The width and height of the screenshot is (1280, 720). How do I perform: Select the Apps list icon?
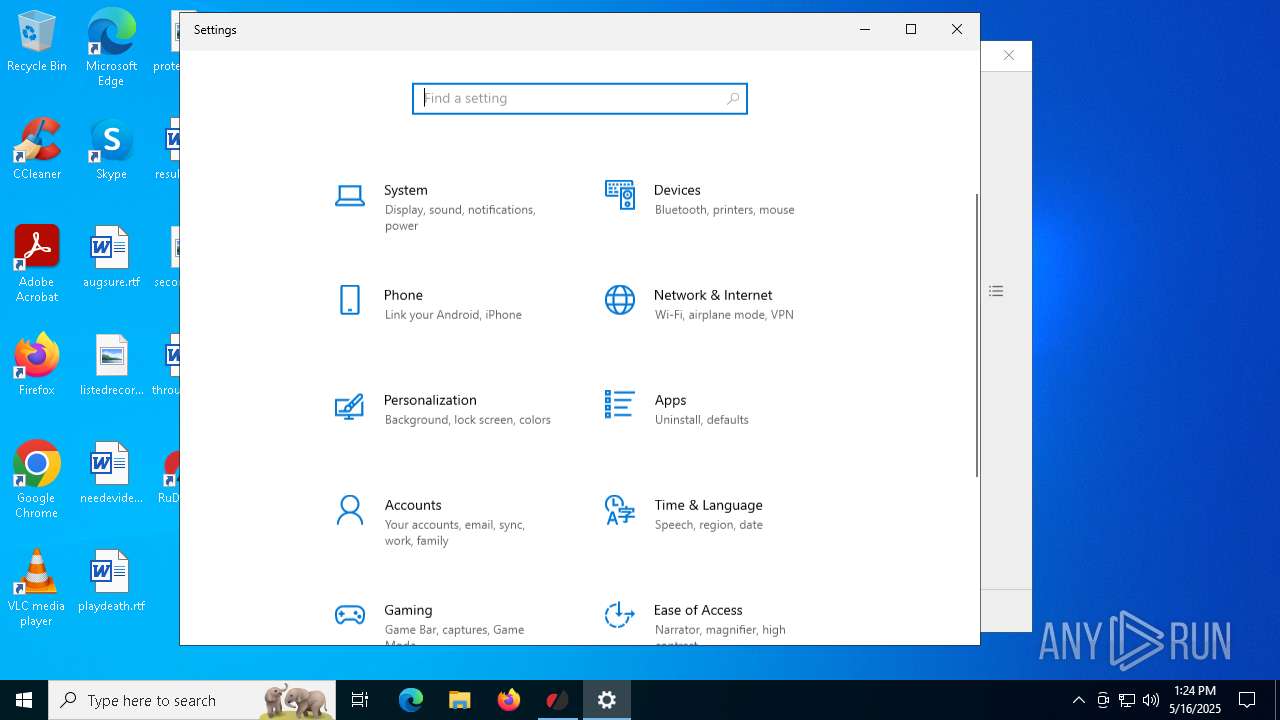619,405
